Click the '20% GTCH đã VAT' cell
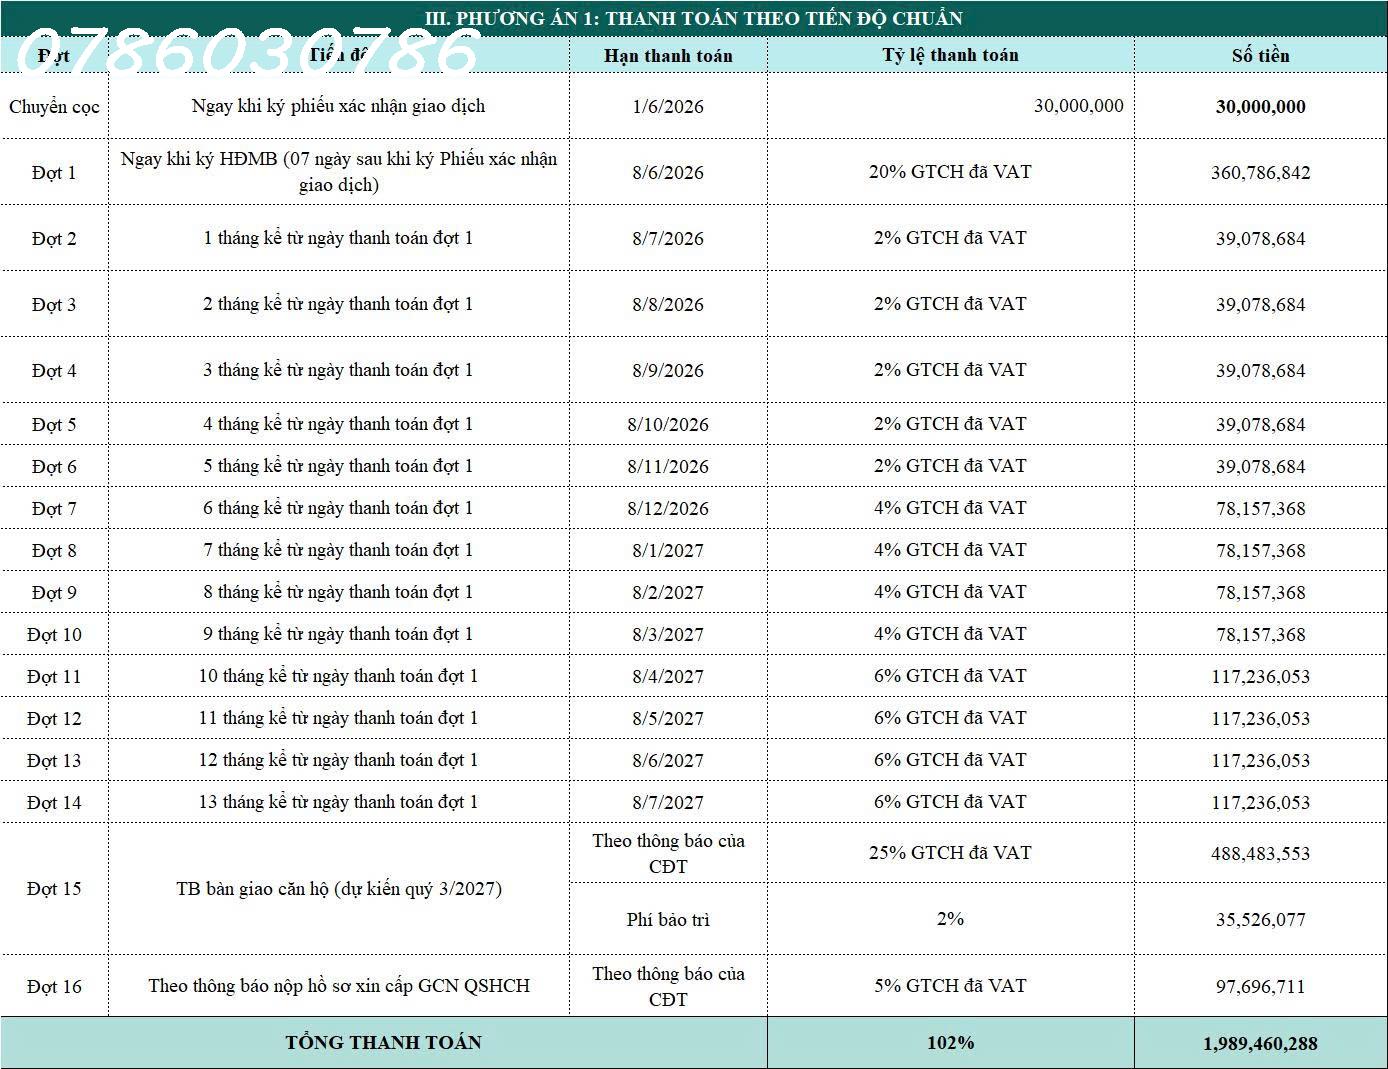This screenshot has width=1388, height=1069. point(950,172)
